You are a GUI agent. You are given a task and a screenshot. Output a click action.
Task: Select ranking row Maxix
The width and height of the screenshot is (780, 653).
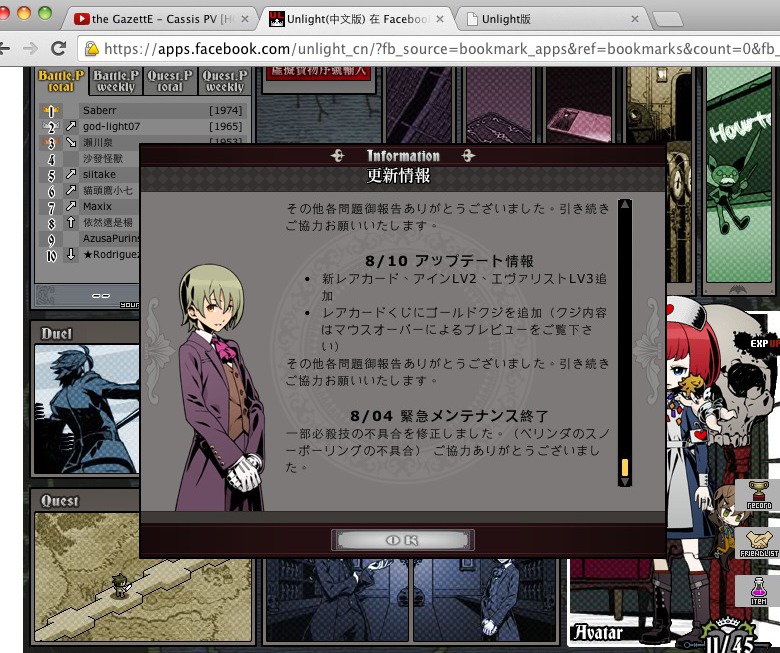tap(90, 206)
